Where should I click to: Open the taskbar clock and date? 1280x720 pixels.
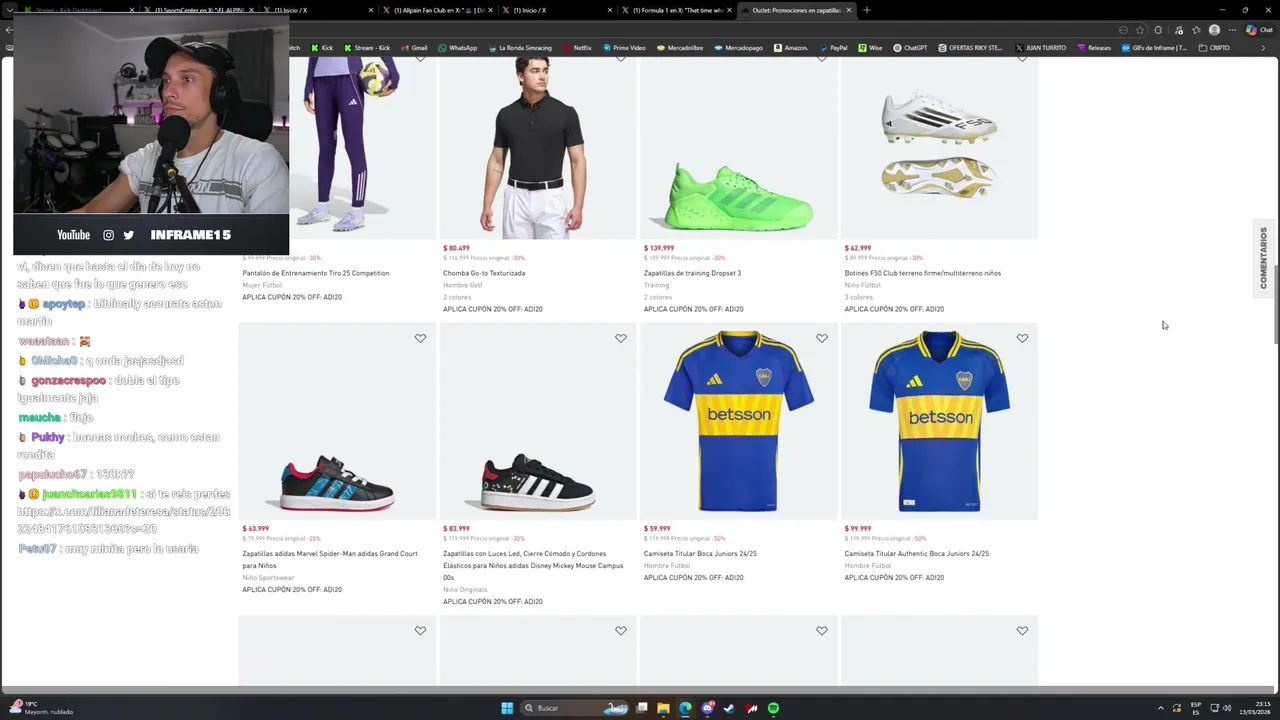[x=1255, y=708]
